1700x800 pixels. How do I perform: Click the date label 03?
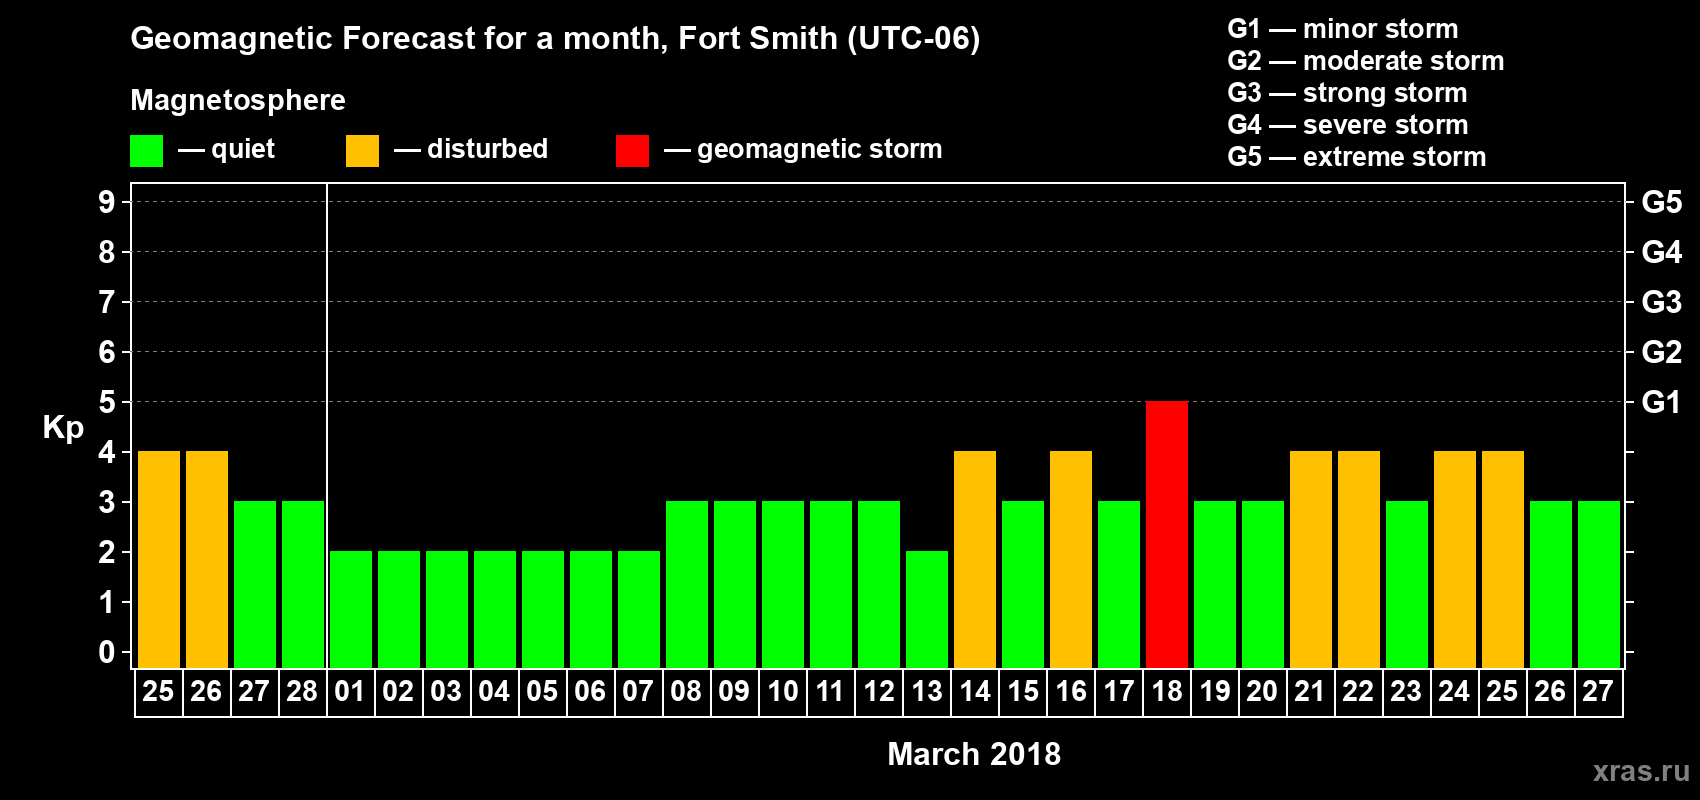pyautogui.click(x=446, y=692)
